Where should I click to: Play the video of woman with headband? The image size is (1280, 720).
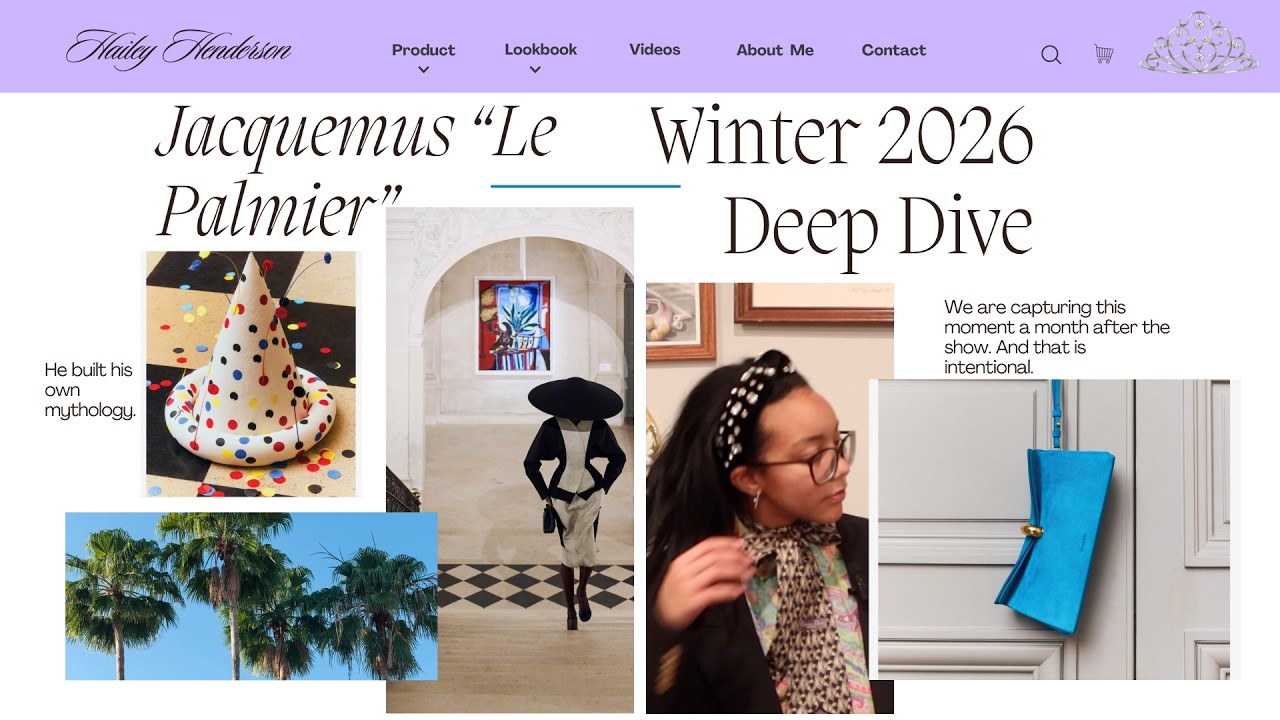click(770, 498)
